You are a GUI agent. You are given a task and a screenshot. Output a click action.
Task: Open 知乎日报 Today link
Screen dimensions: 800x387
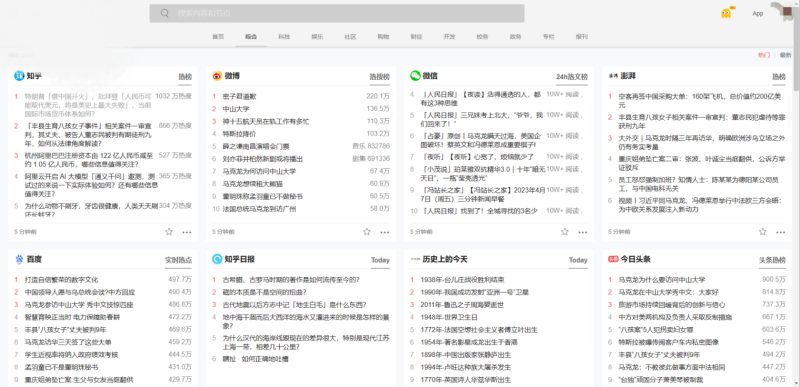[381, 261]
